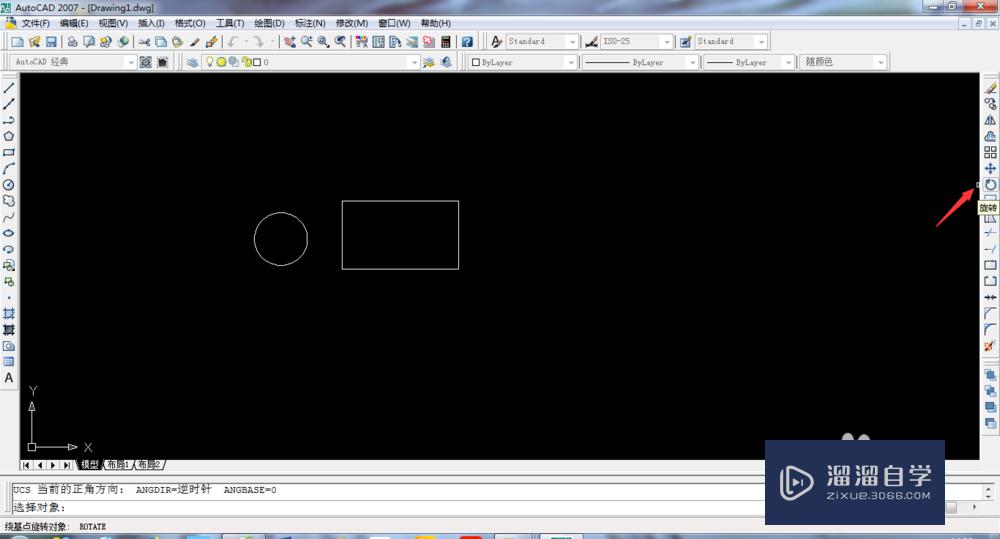Screen dimensions: 1000x539
Task: Open the Standard table style dropdown
Action: [x=761, y=41]
